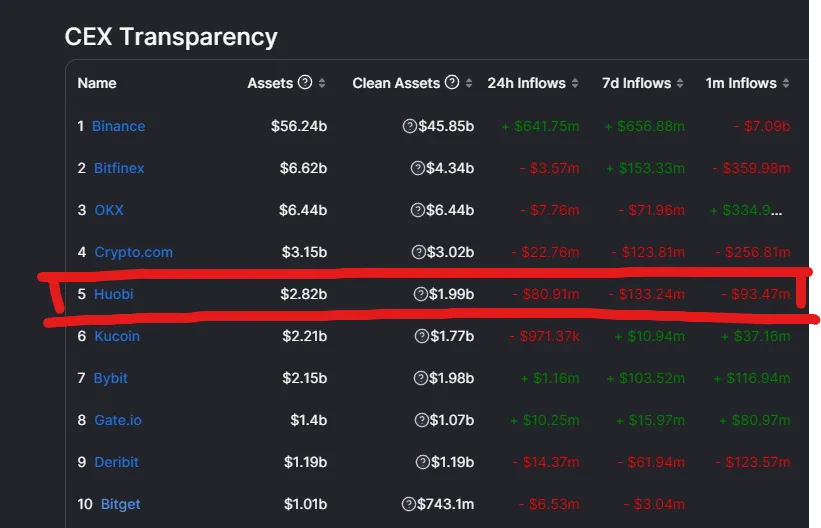
Task: Select Crypto.com assets value $3.15b
Action: pos(304,252)
